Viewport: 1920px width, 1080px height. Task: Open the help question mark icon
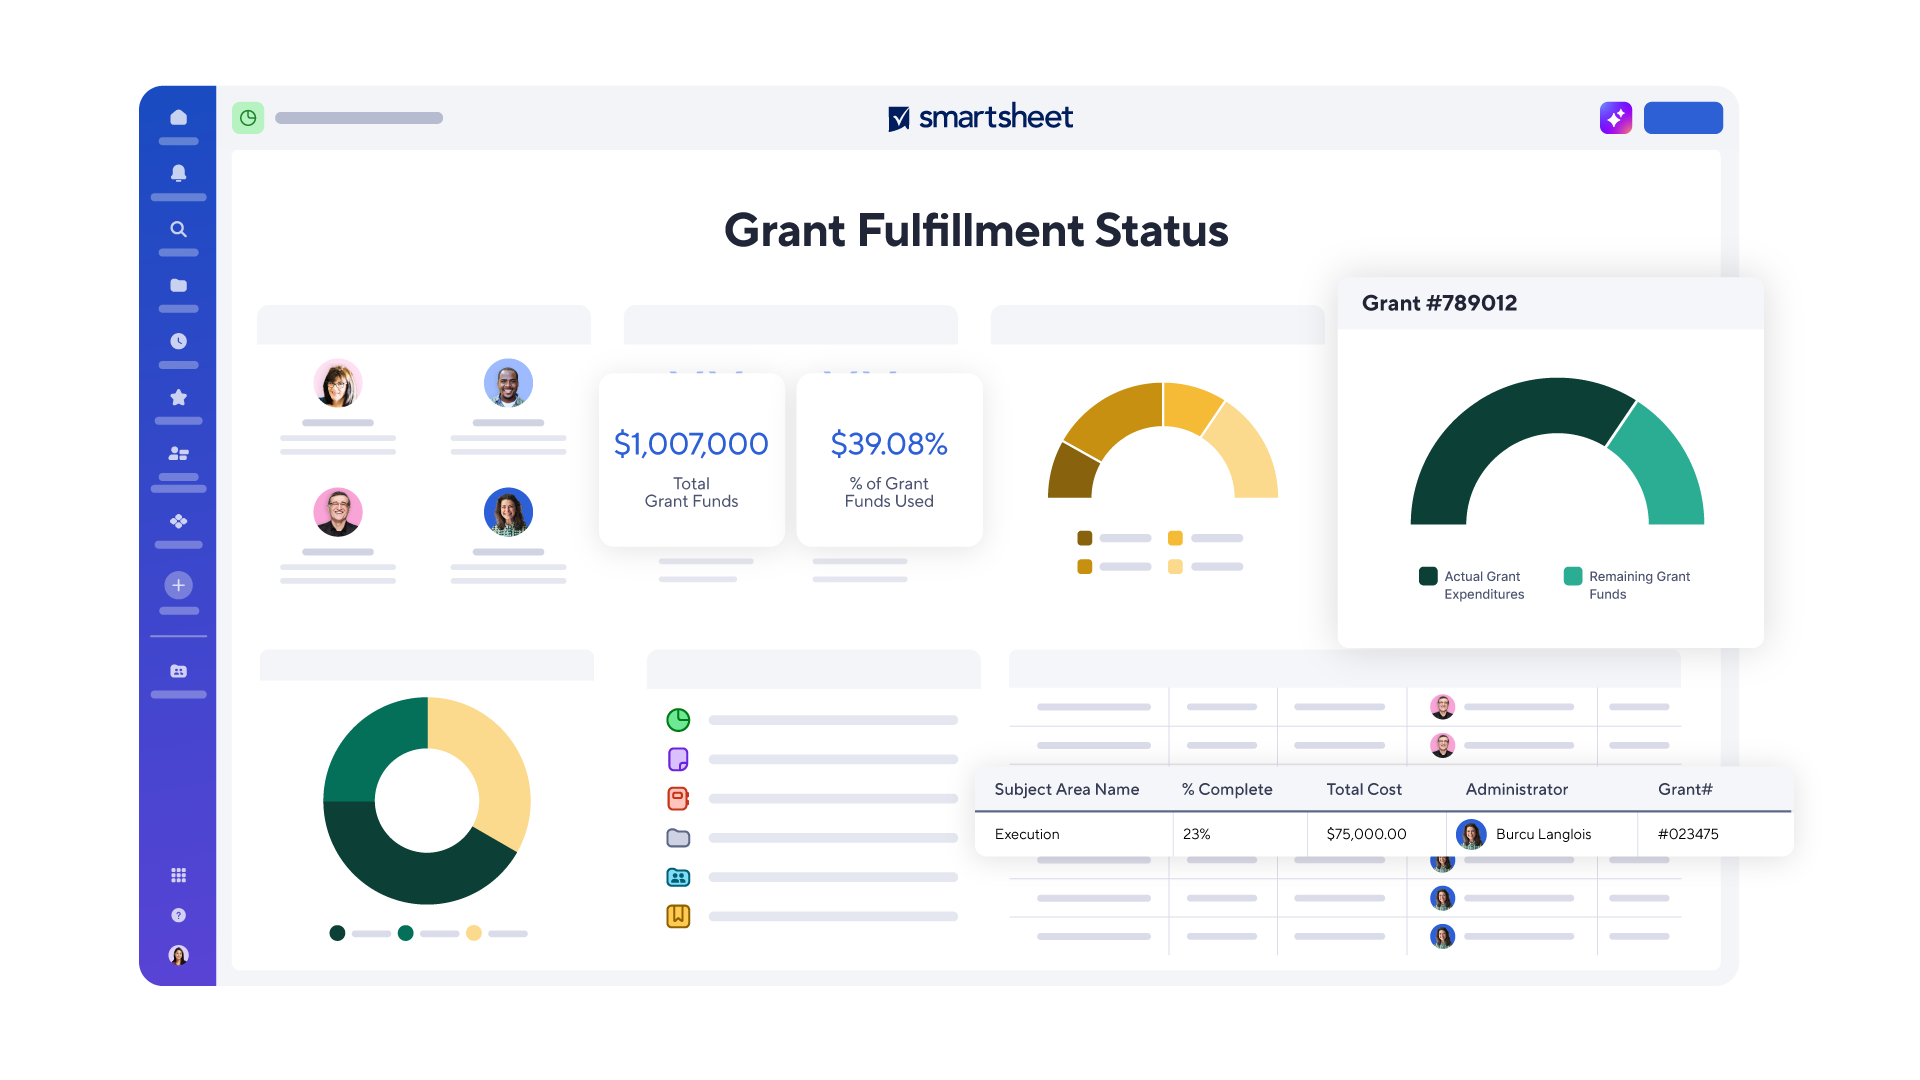(x=178, y=915)
